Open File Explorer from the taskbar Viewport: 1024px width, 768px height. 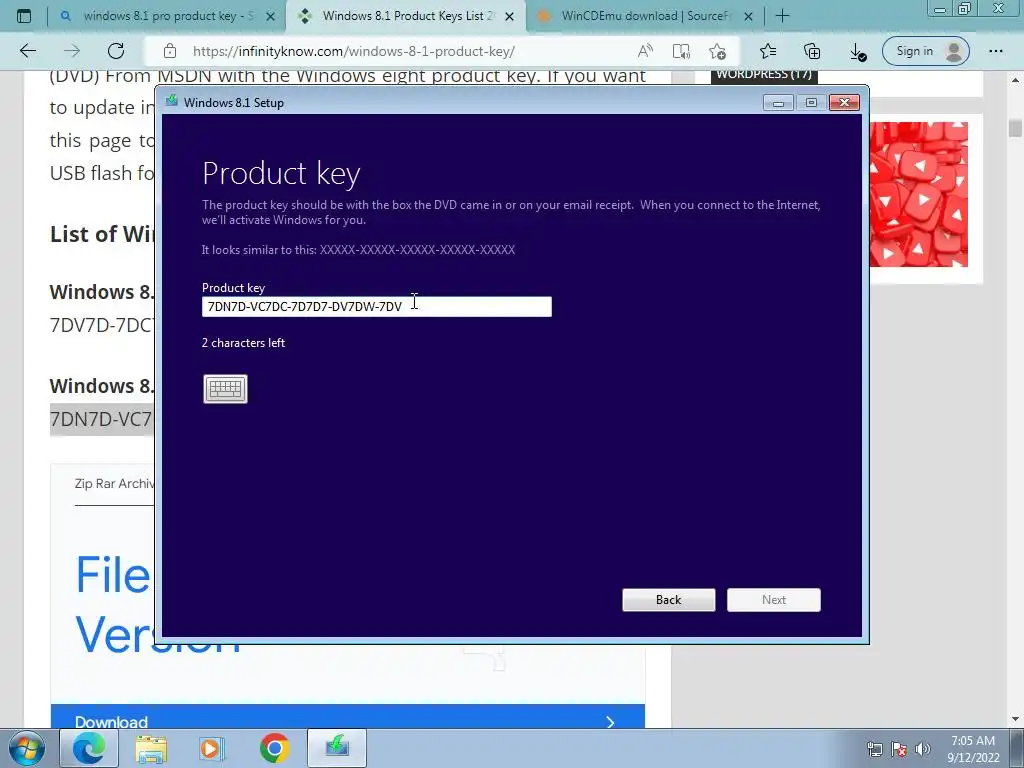tap(151, 748)
